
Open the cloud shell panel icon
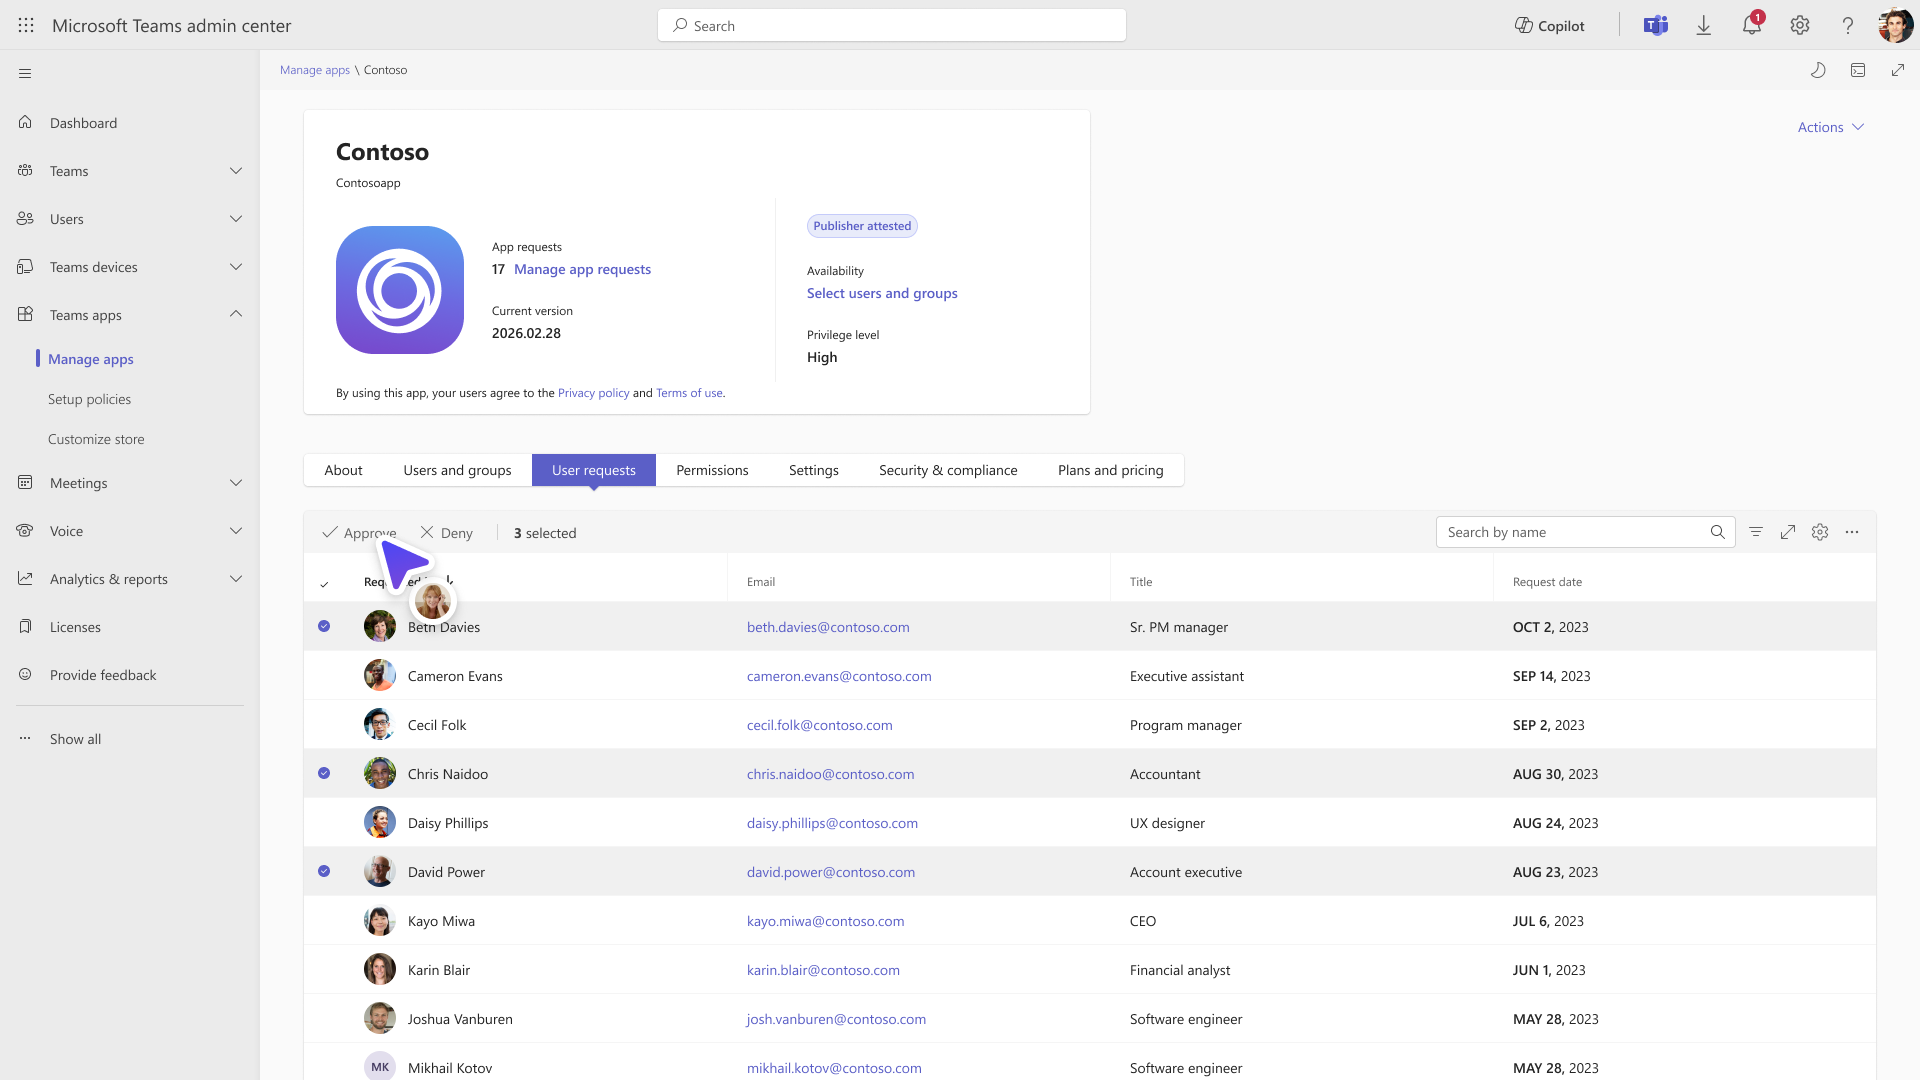1858,70
